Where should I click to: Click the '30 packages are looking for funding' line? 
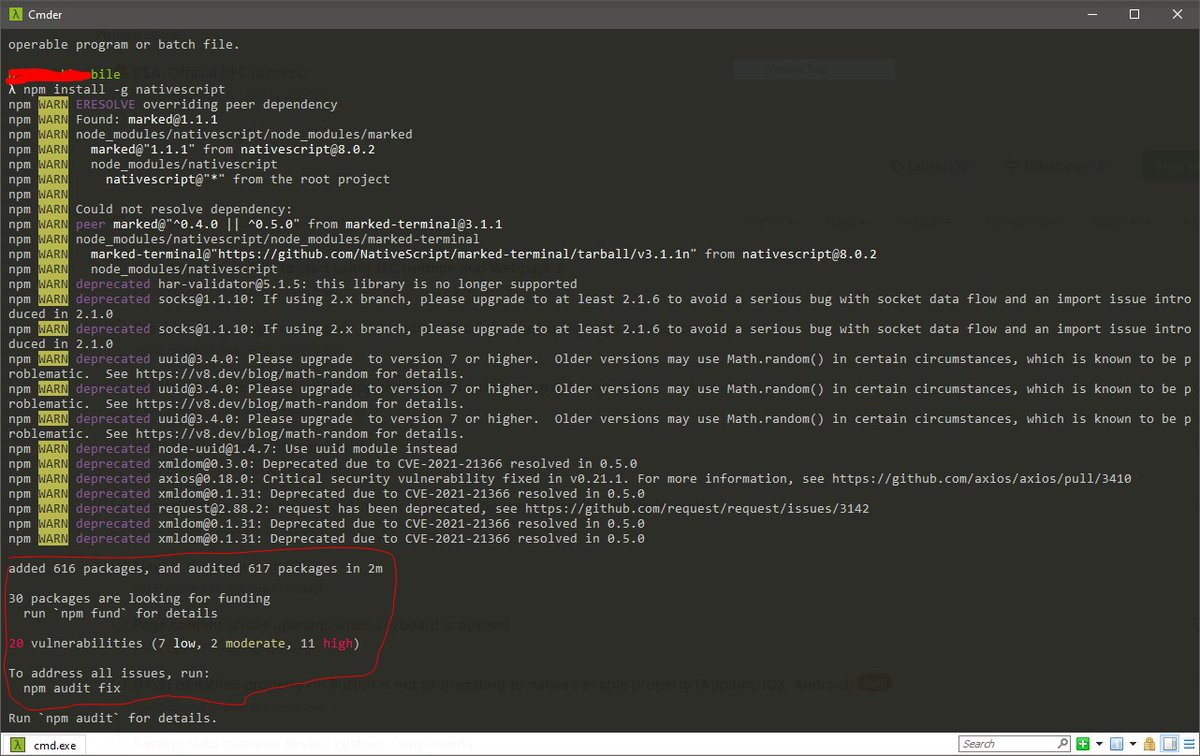(139, 598)
